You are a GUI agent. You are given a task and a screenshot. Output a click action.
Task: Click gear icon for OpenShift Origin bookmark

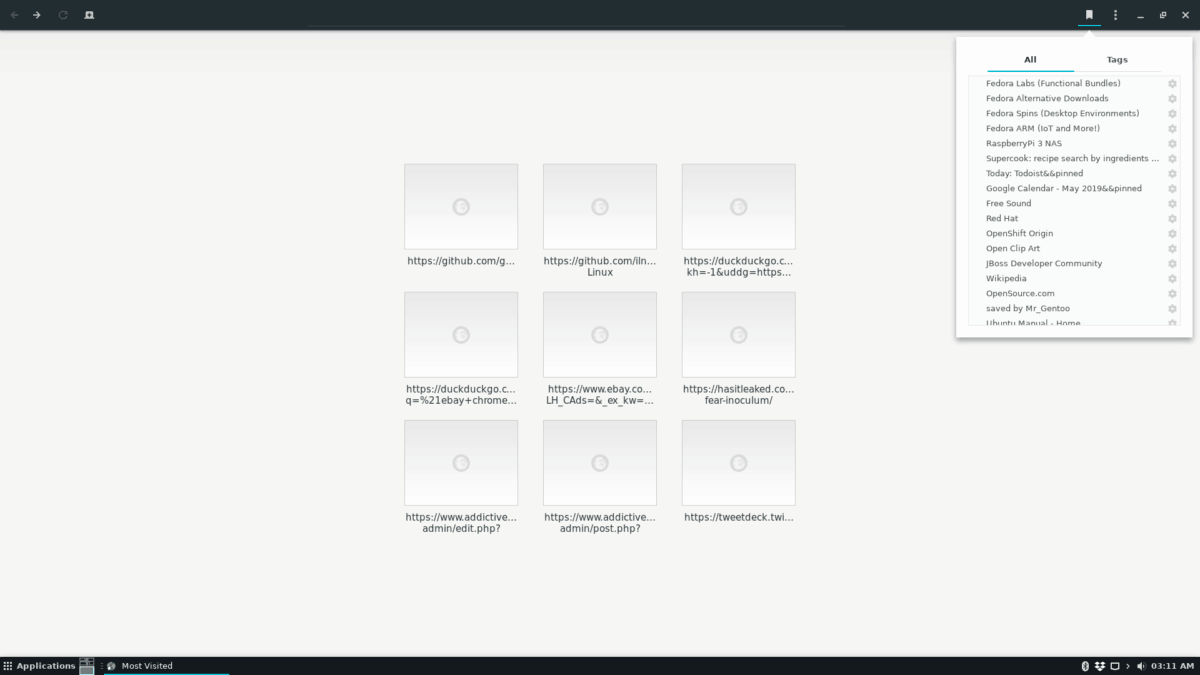coord(1172,234)
